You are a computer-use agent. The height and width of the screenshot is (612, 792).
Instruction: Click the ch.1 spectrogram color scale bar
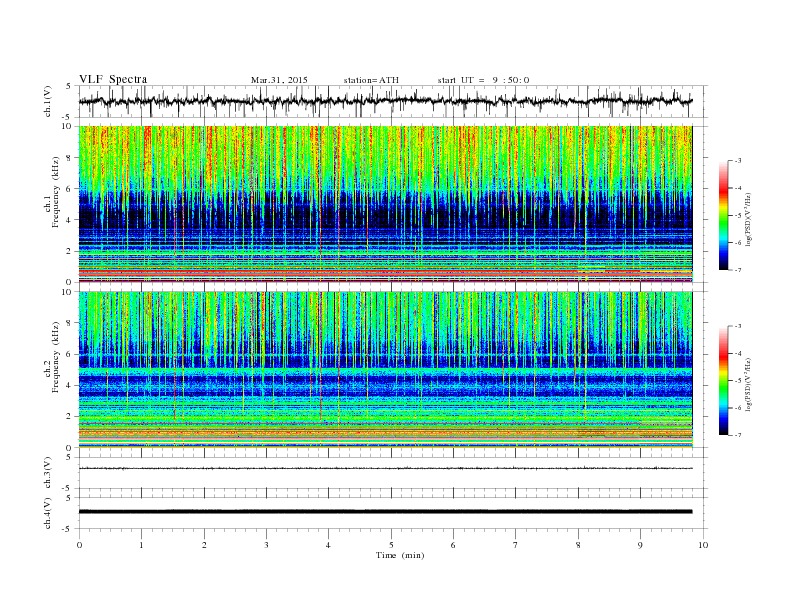[723, 216]
